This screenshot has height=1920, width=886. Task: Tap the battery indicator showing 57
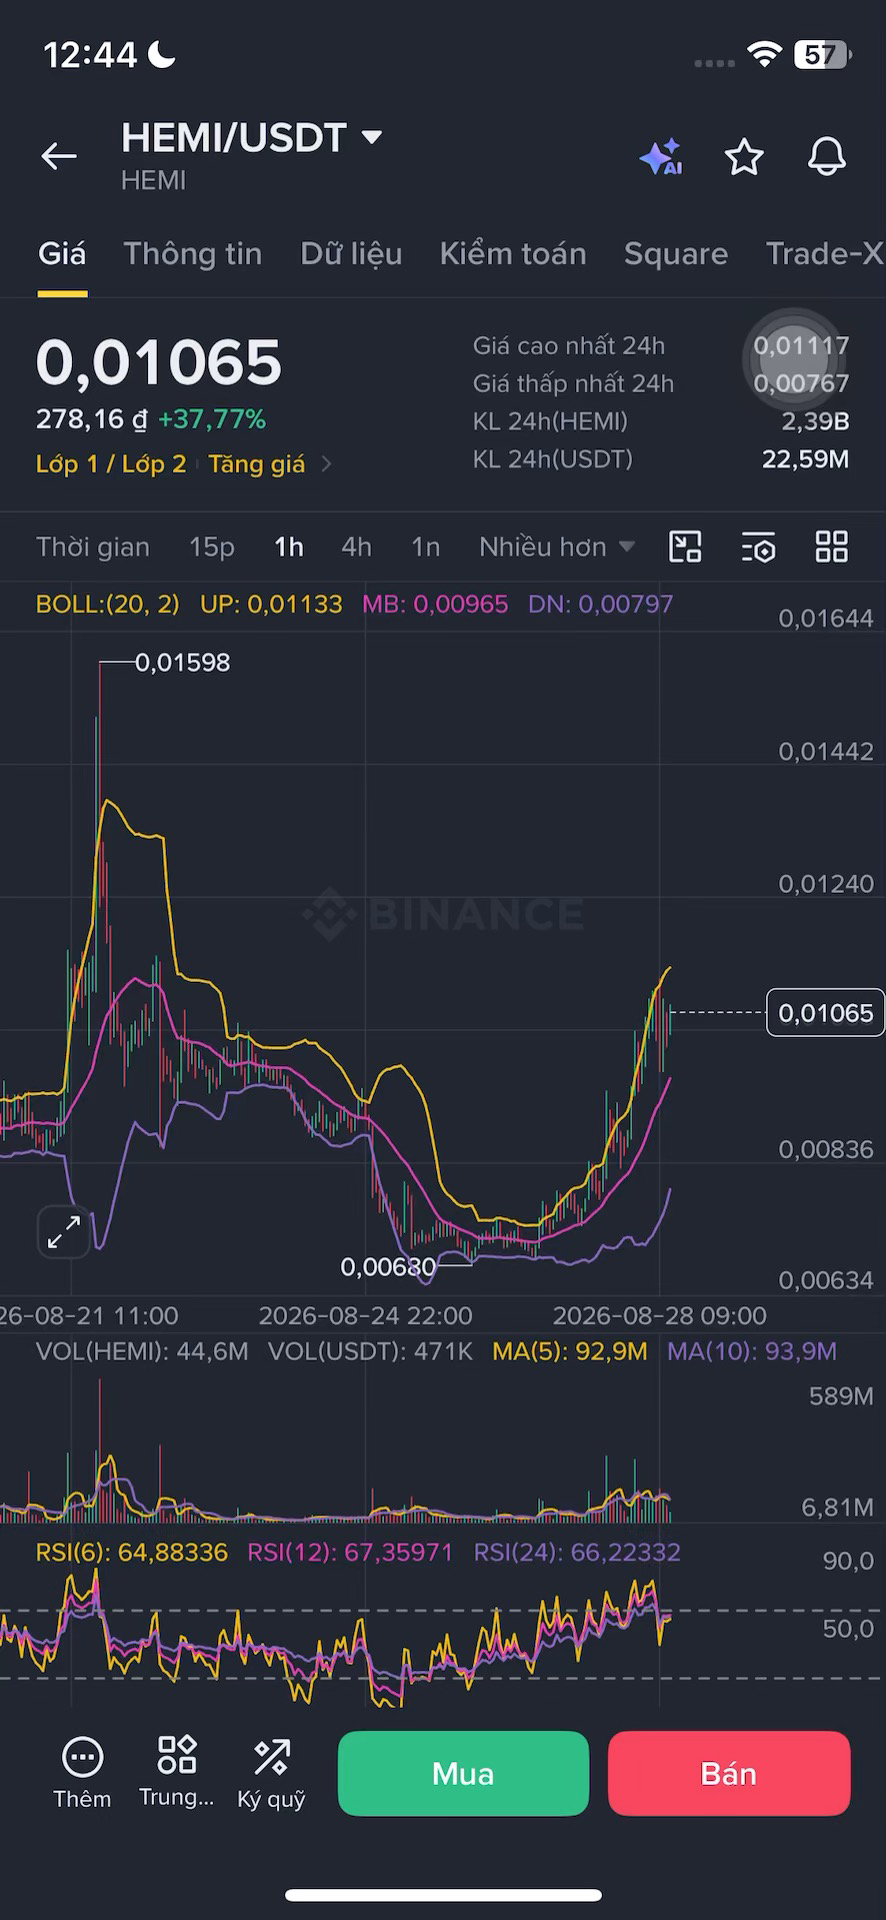(822, 55)
